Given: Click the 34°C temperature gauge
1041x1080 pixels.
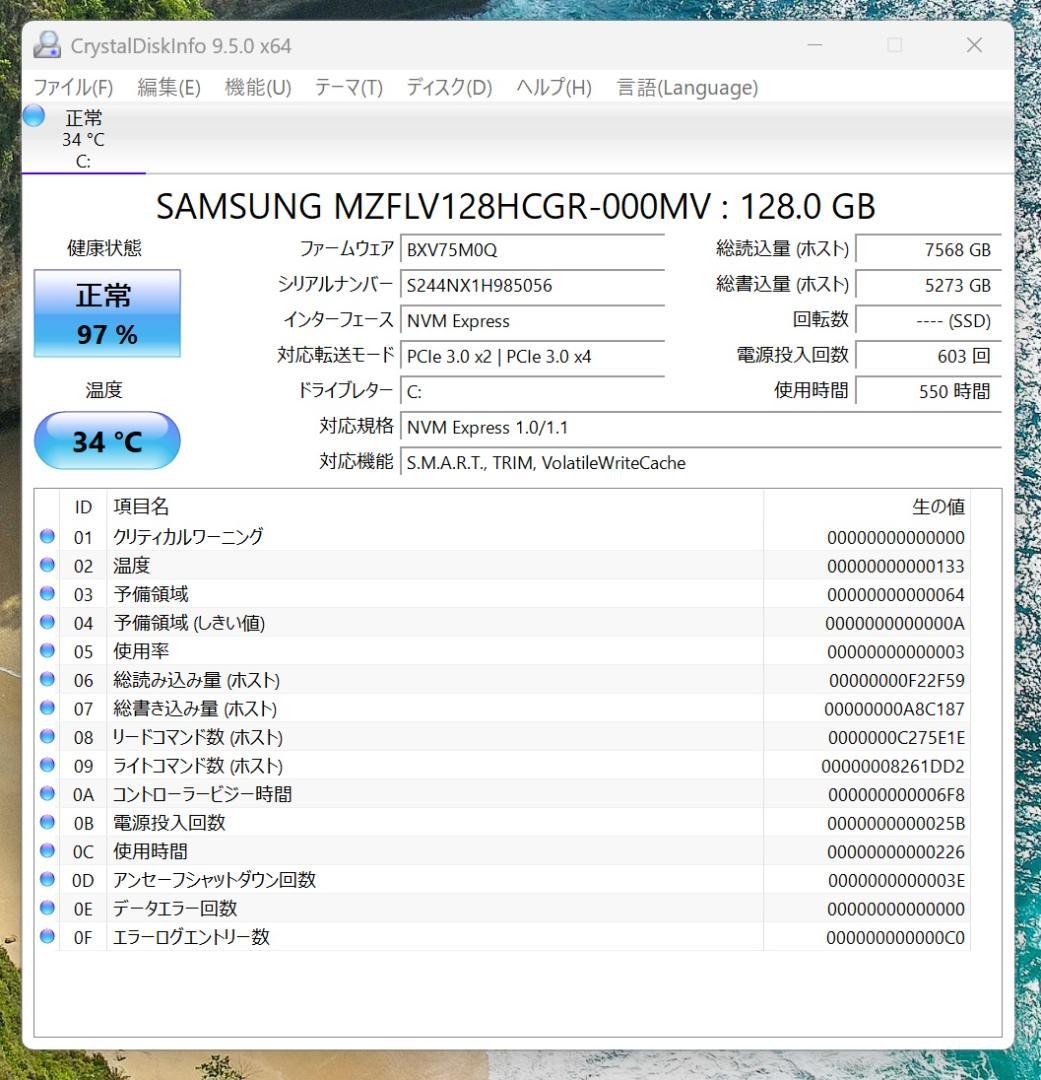Looking at the screenshot, I should [x=106, y=440].
